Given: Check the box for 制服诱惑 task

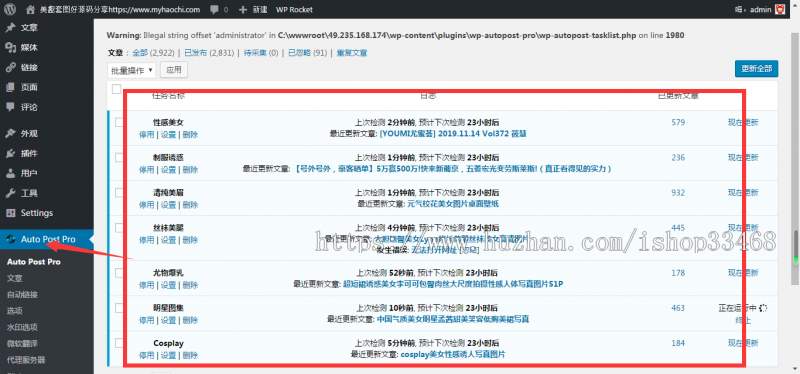Looking at the screenshot, I should [119, 158].
